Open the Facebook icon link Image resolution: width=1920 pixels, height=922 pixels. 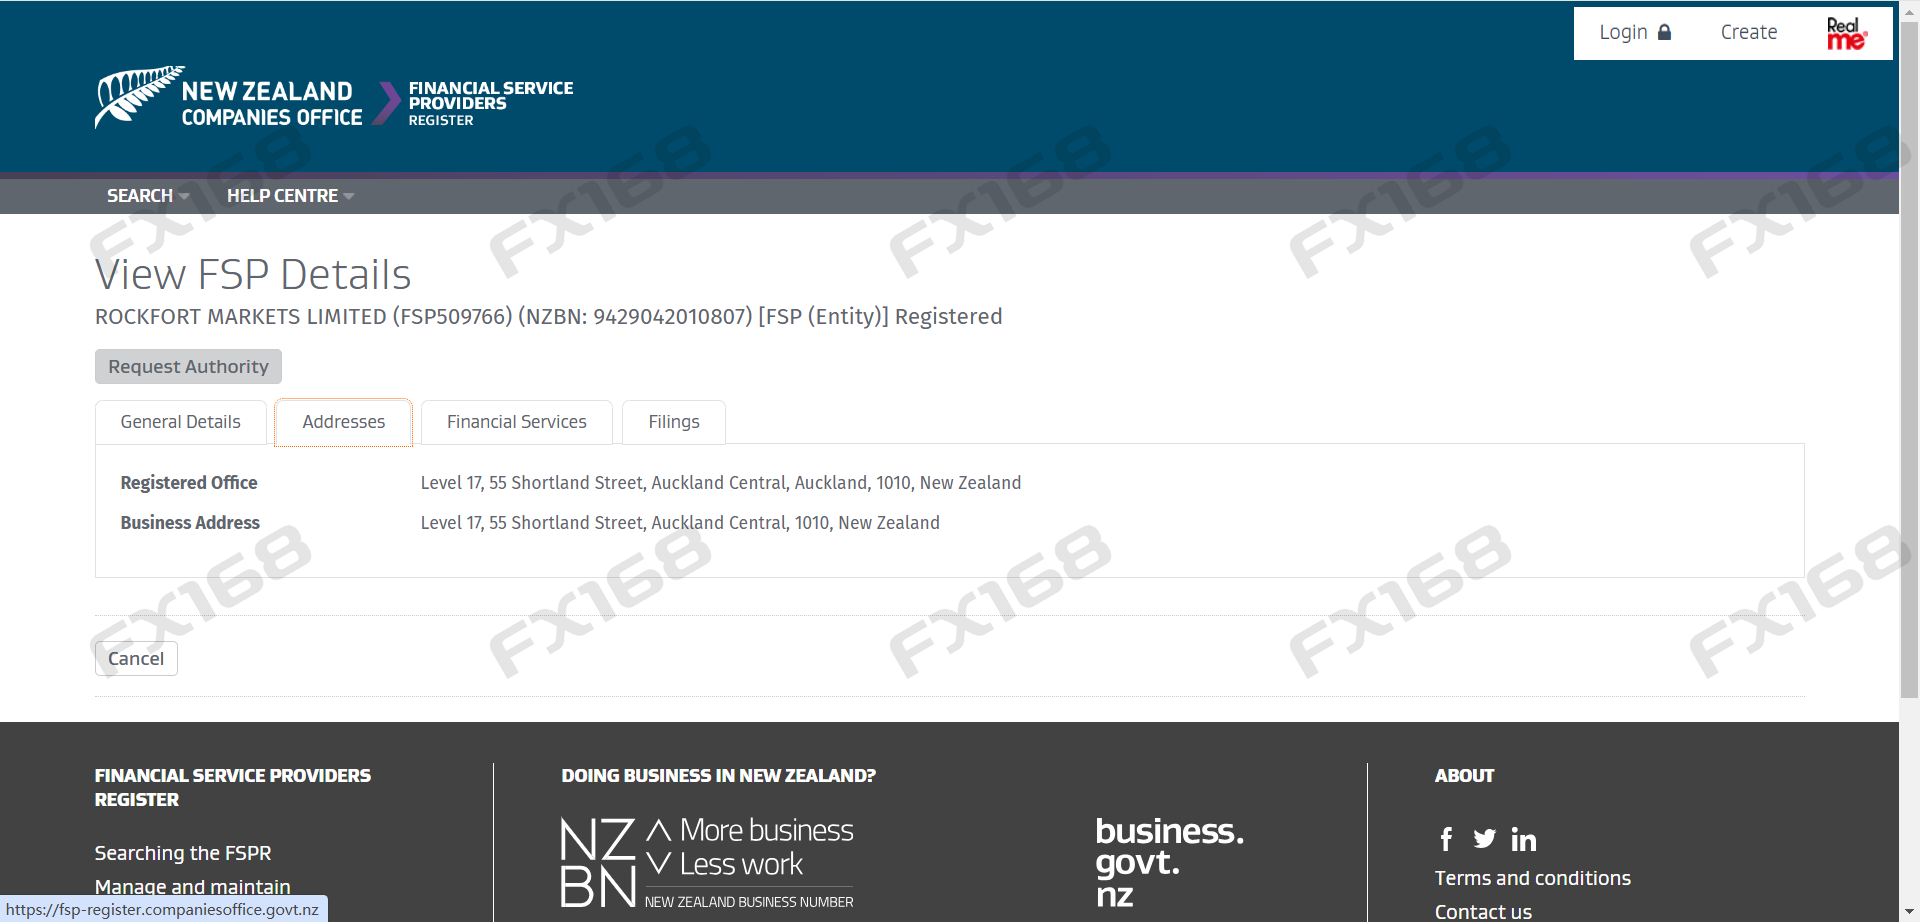[x=1446, y=839]
